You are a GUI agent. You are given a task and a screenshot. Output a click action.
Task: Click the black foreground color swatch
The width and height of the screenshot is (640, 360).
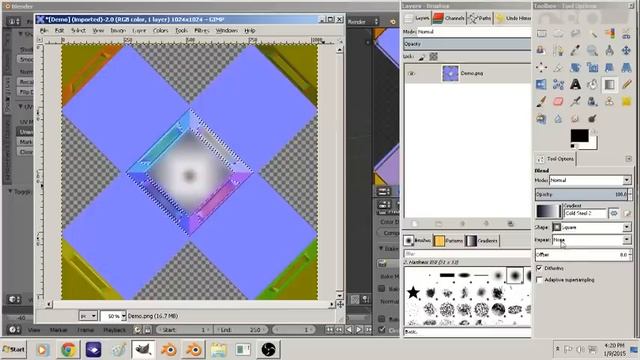579,136
